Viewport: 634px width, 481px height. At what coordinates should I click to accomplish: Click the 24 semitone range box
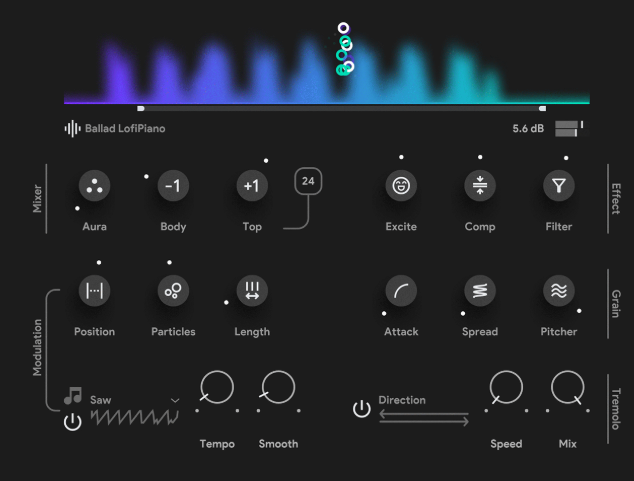(x=308, y=181)
